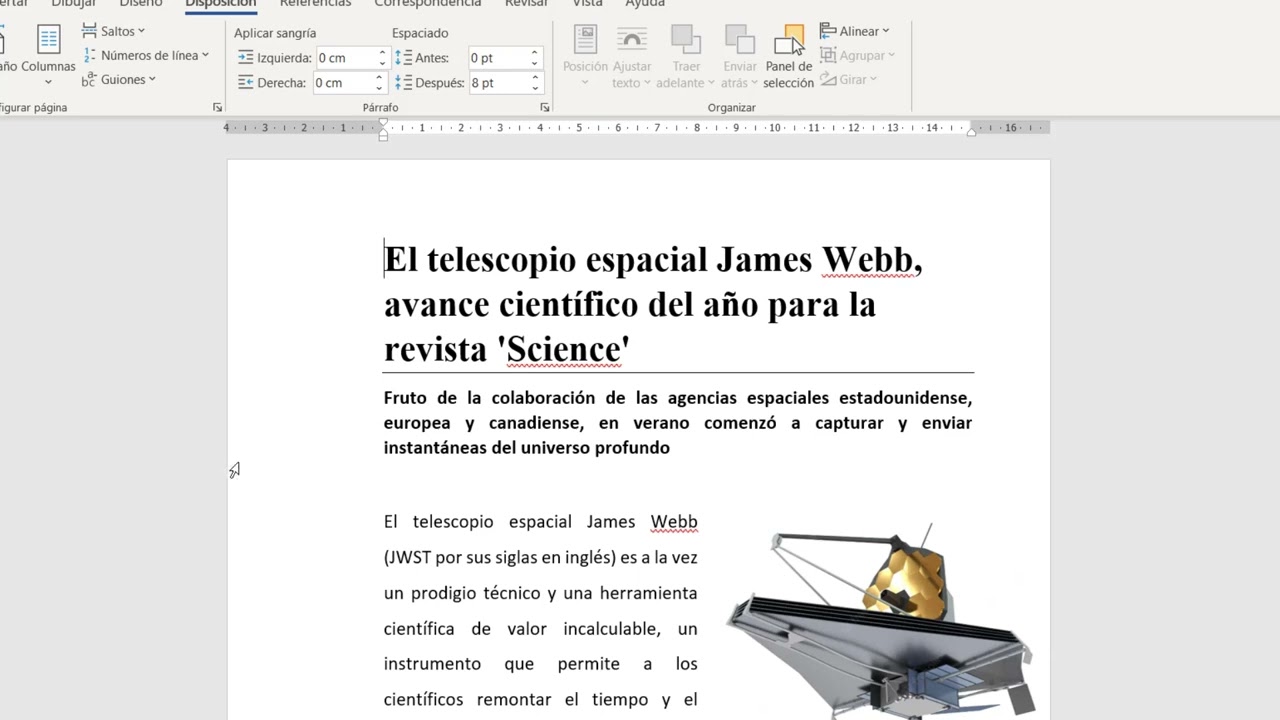
Task: Switch to the Disposición tab
Action: pos(221,4)
